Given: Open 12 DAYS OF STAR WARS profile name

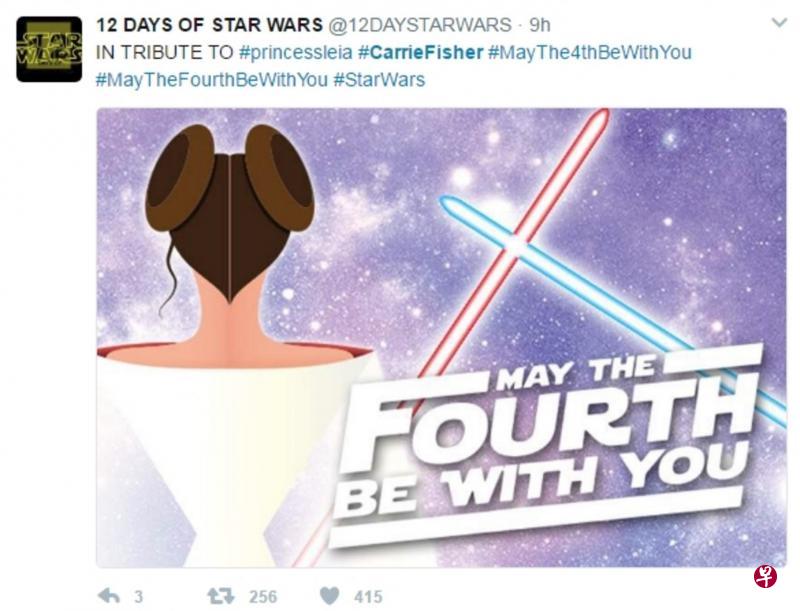Looking at the screenshot, I should coord(209,24).
